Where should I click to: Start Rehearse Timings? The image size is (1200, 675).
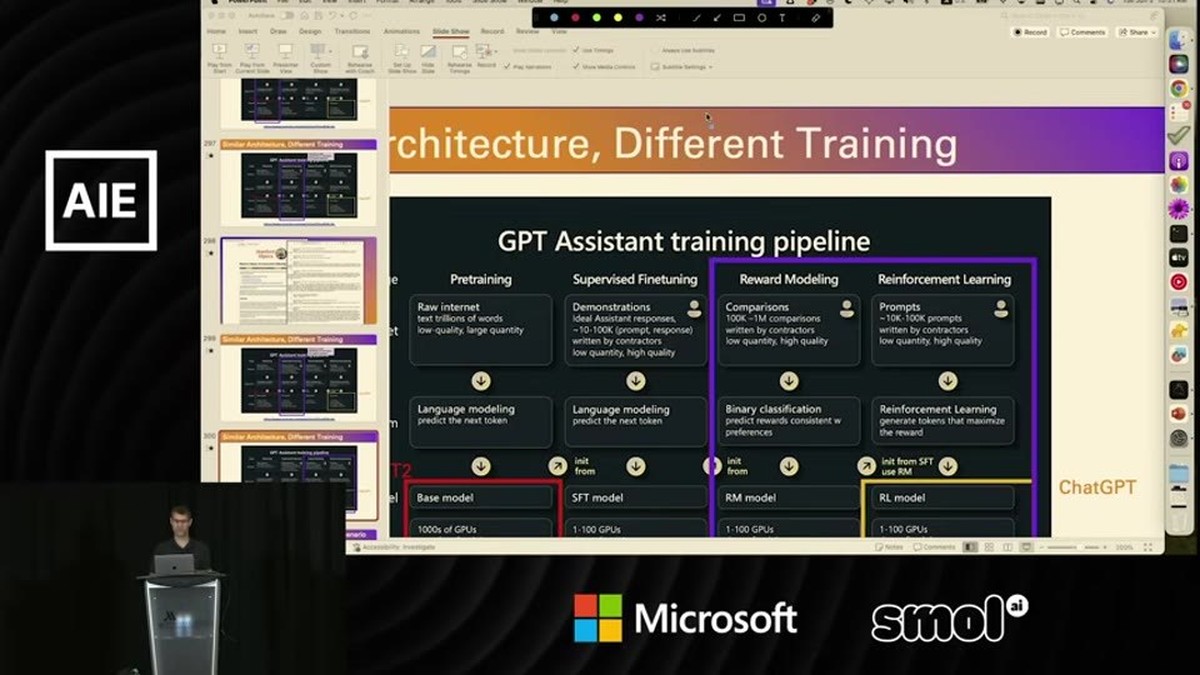click(x=459, y=58)
